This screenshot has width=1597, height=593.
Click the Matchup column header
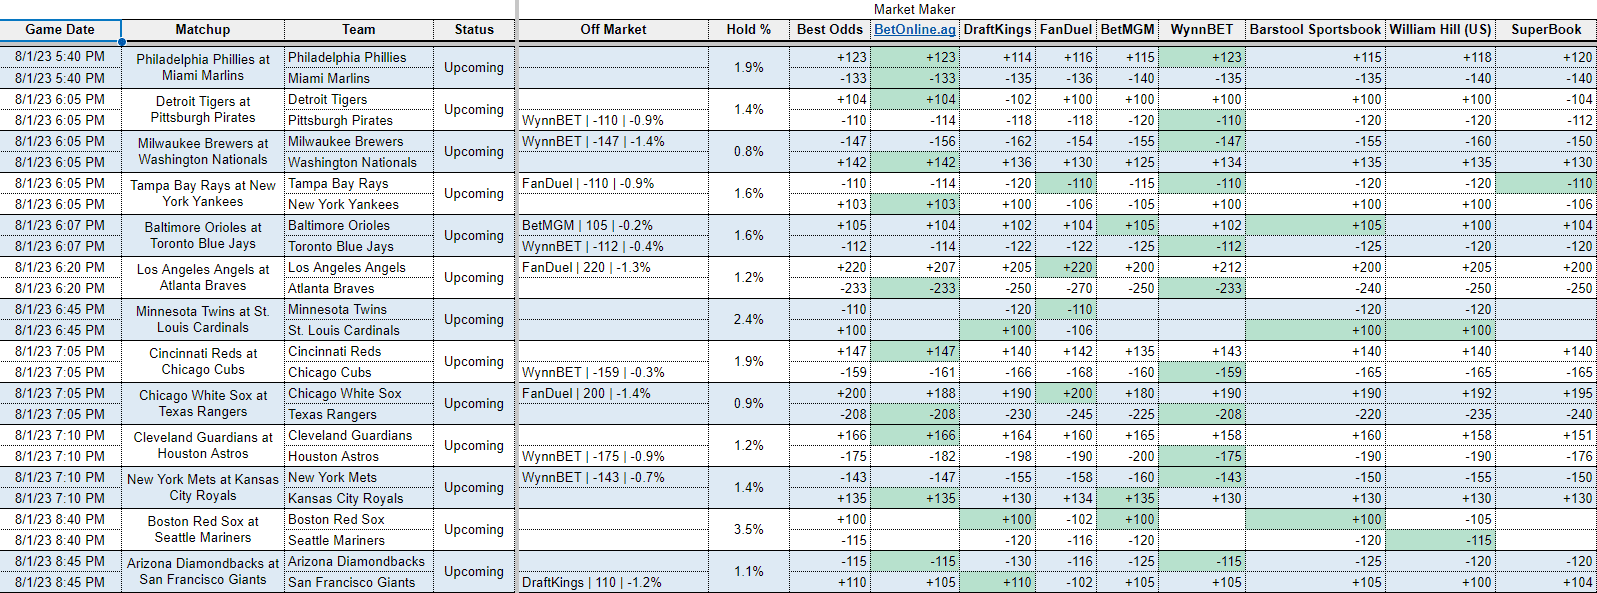point(203,30)
